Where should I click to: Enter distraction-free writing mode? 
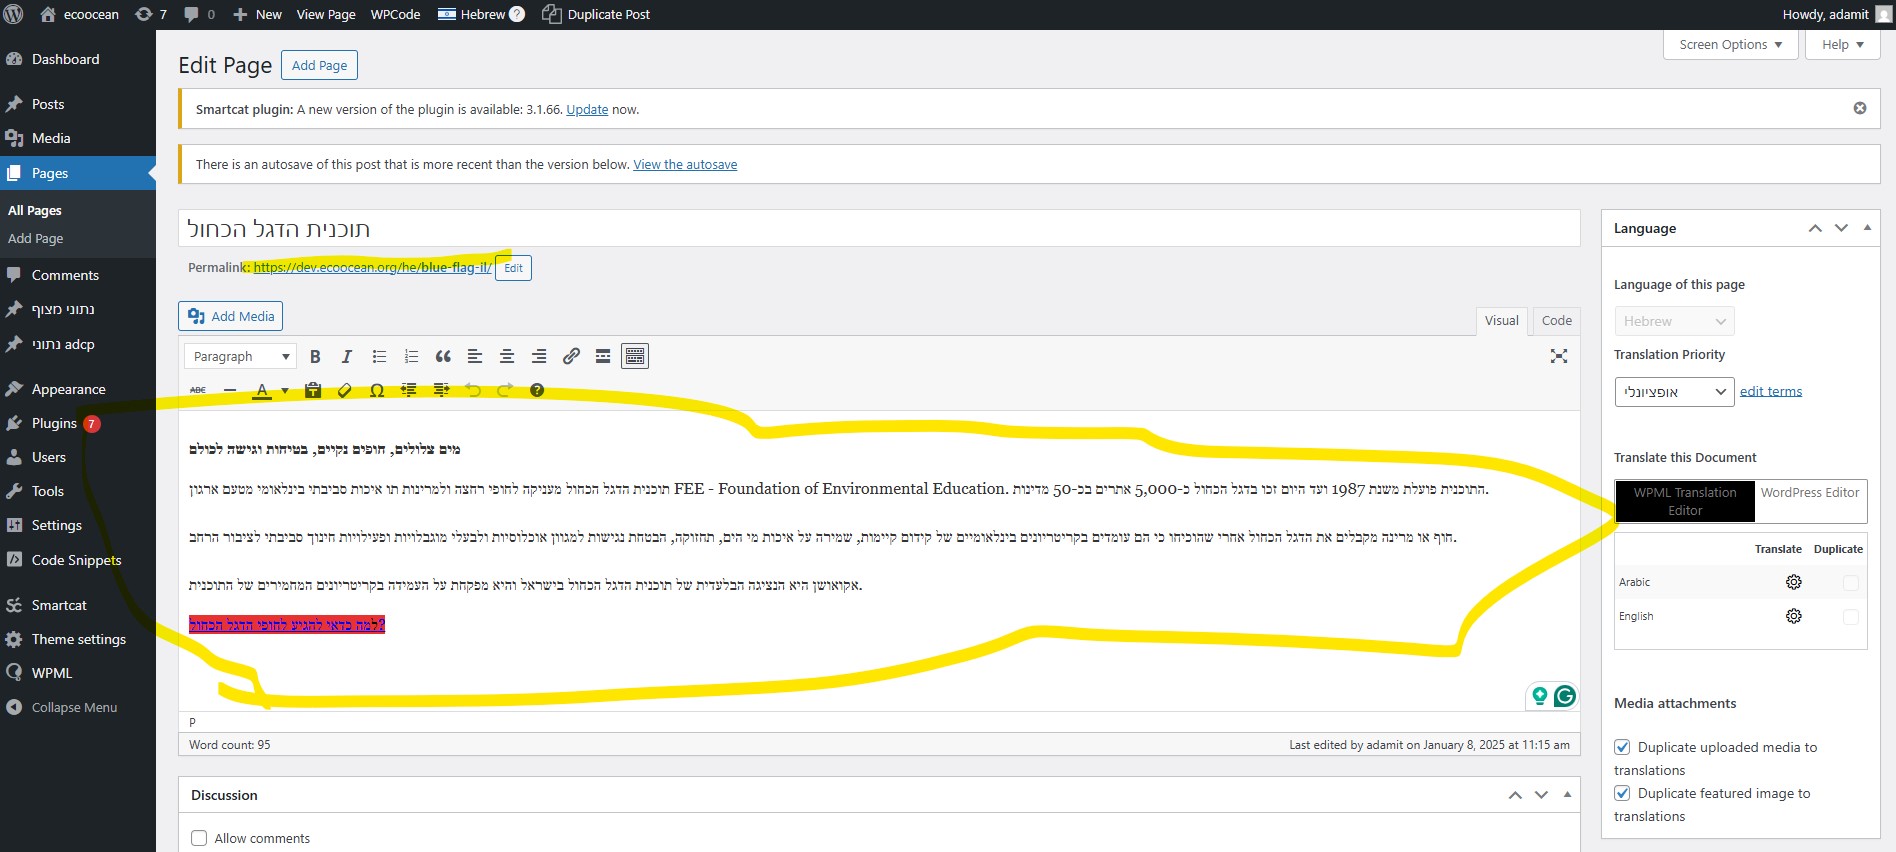(1559, 356)
